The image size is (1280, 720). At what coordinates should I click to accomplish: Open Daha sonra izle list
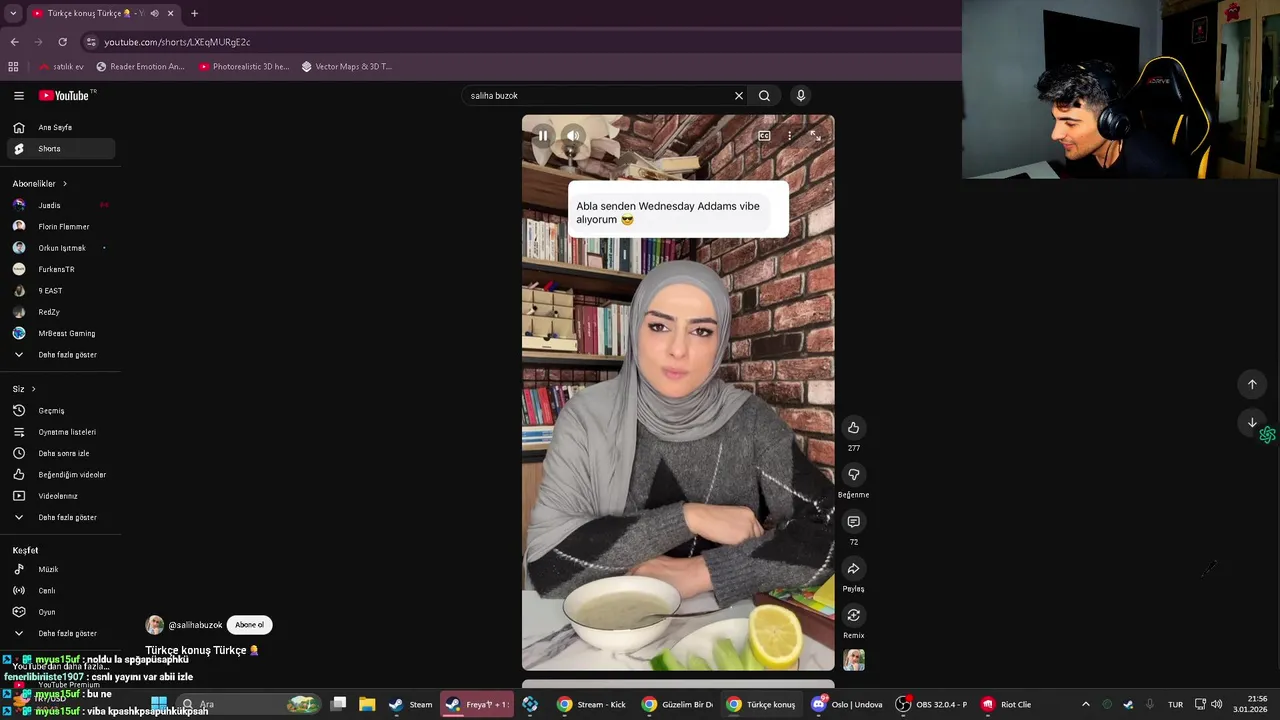pyautogui.click(x=61, y=453)
